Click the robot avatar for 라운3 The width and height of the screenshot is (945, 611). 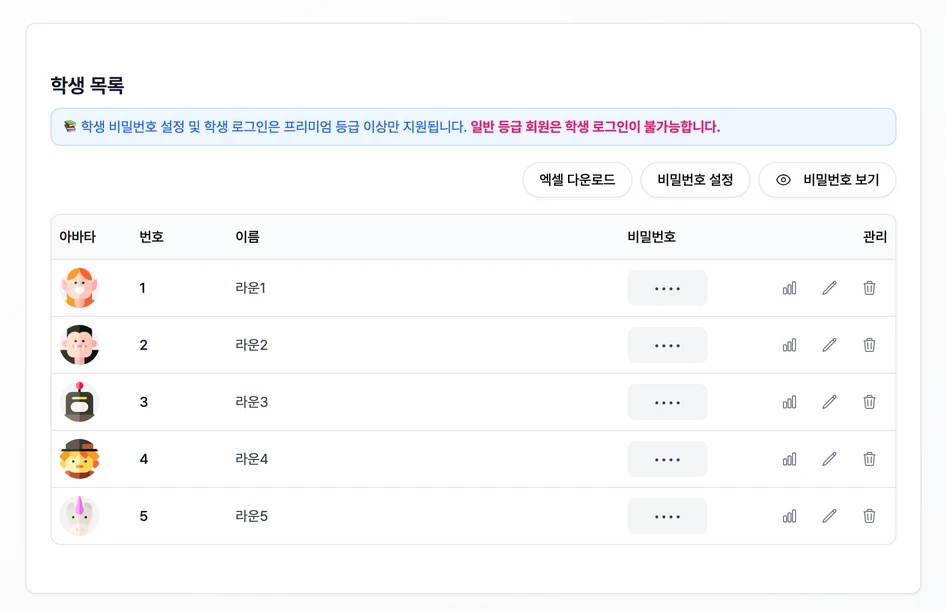pyautogui.click(x=79, y=402)
